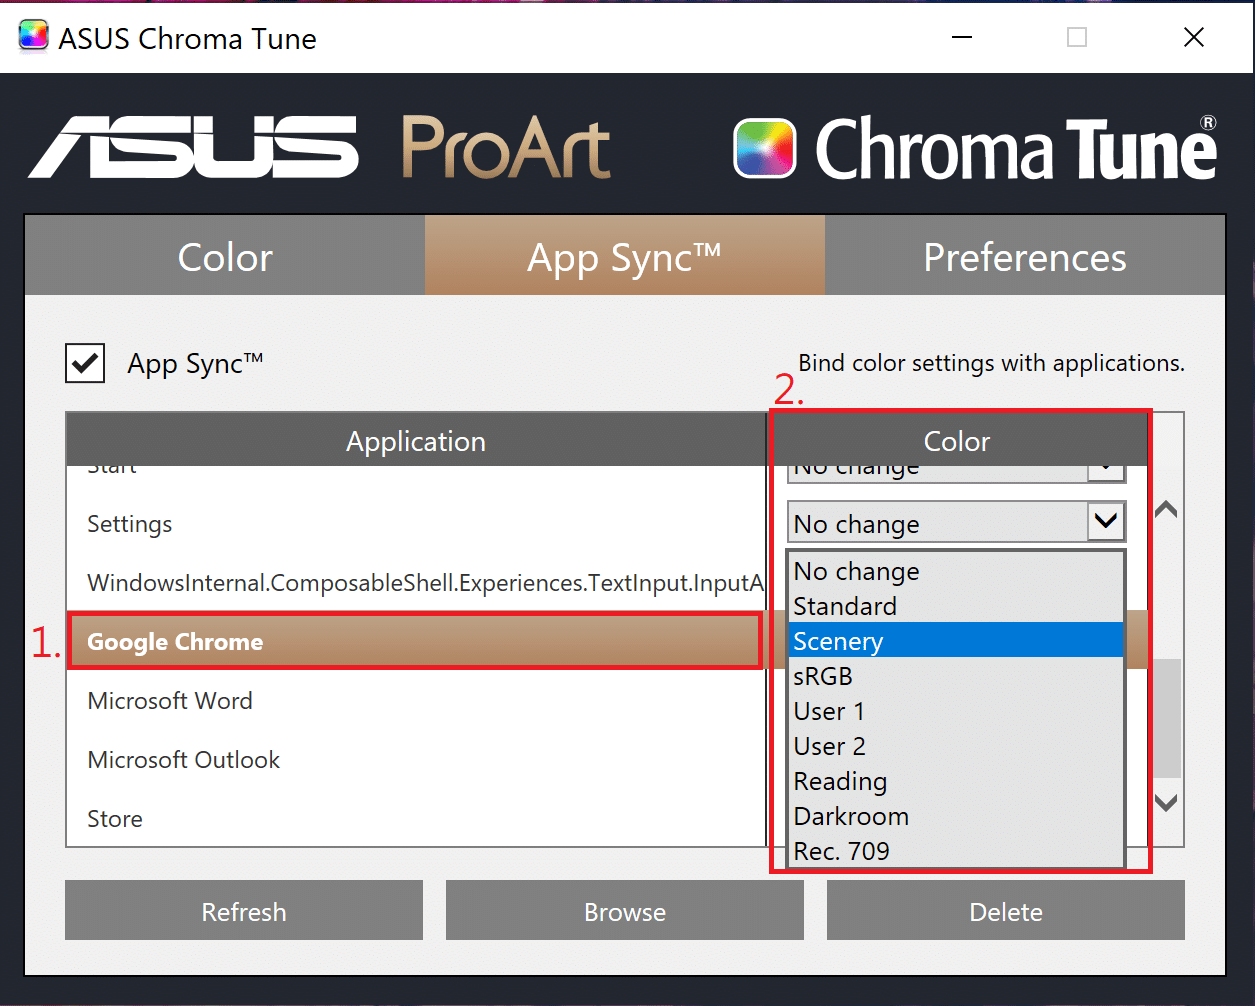
Task: Select the Google Chrome application row
Action: tap(415, 641)
